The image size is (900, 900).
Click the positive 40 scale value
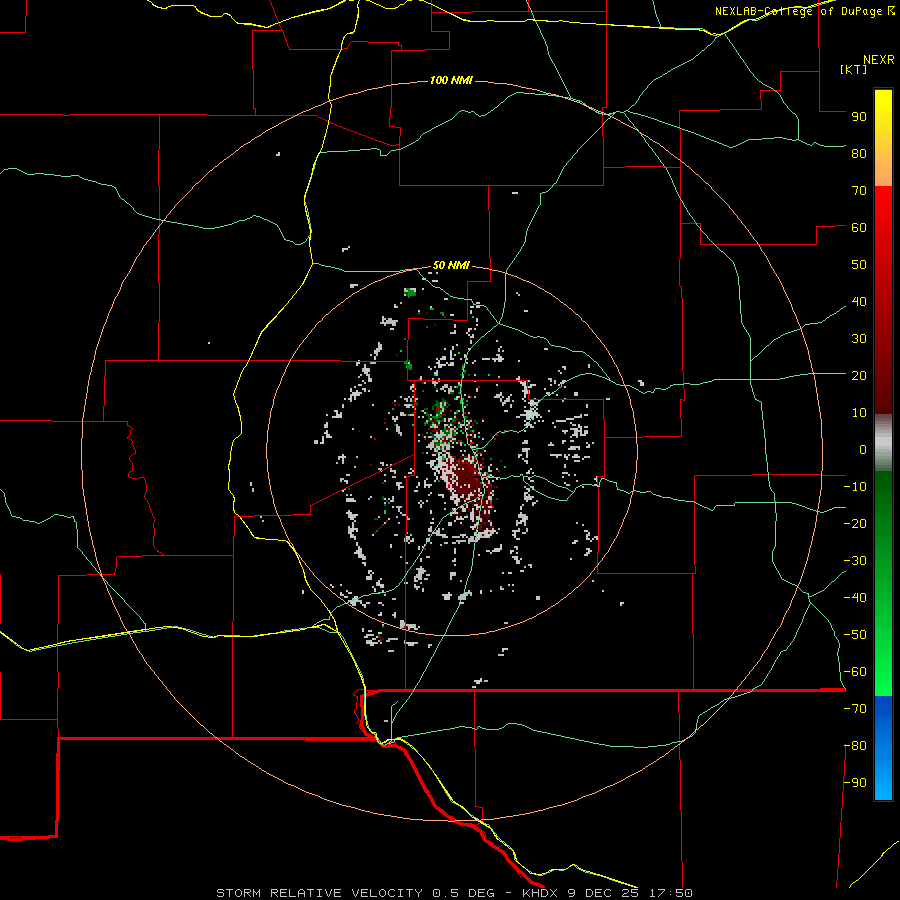pyautogui.click(x=859, y=301)
